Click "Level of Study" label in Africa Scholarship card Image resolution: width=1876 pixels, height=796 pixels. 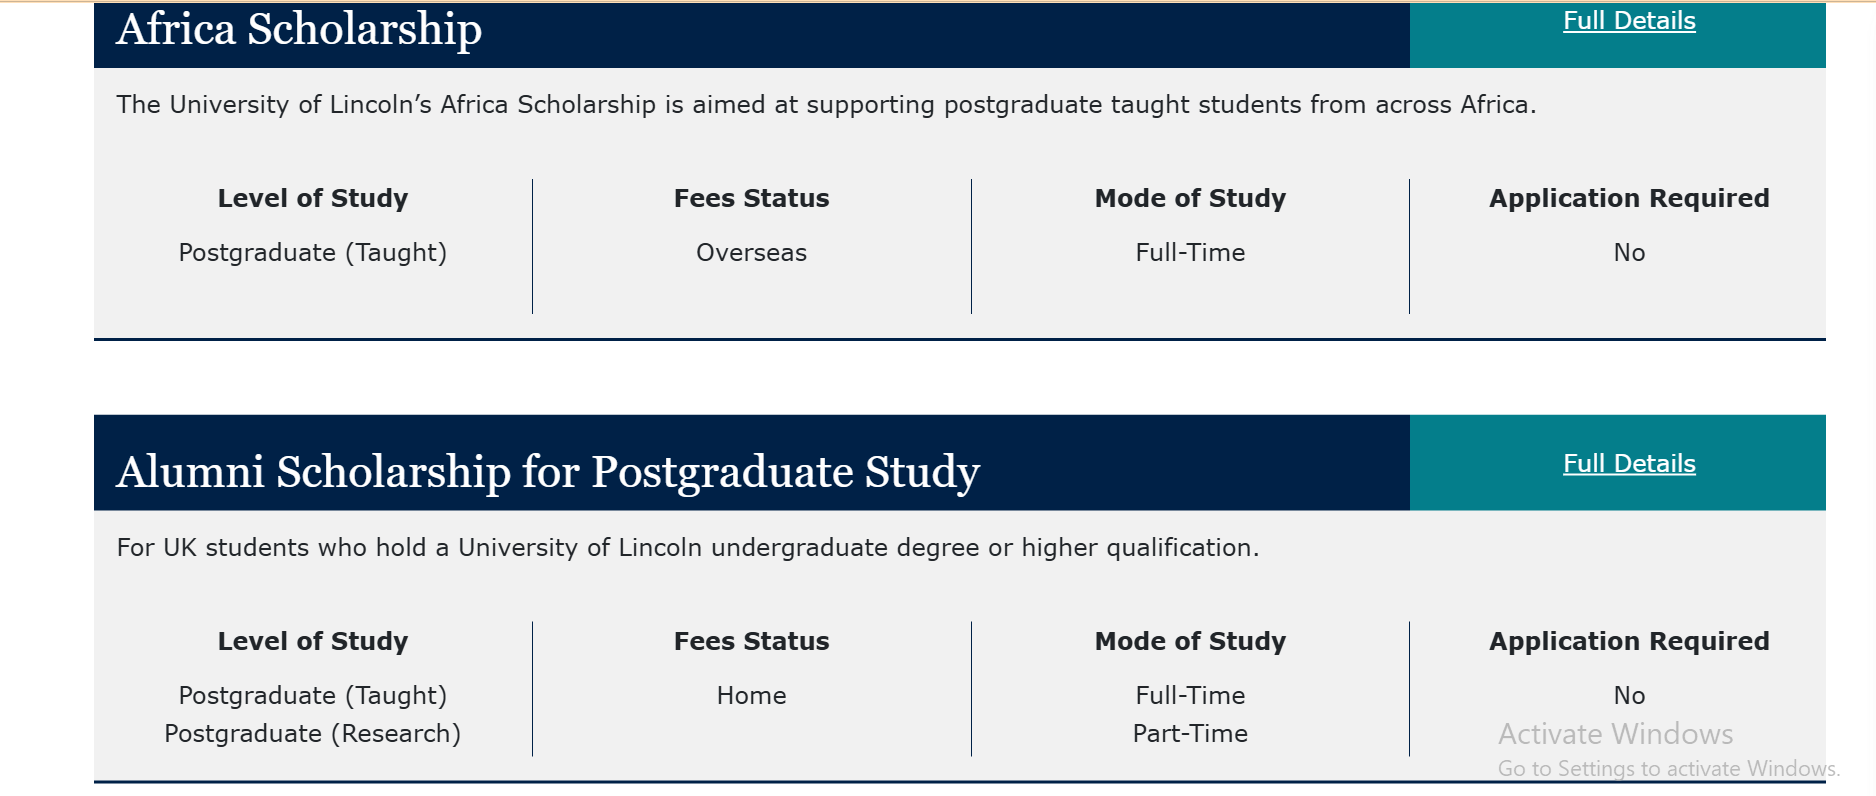click(x=312, y=199)
